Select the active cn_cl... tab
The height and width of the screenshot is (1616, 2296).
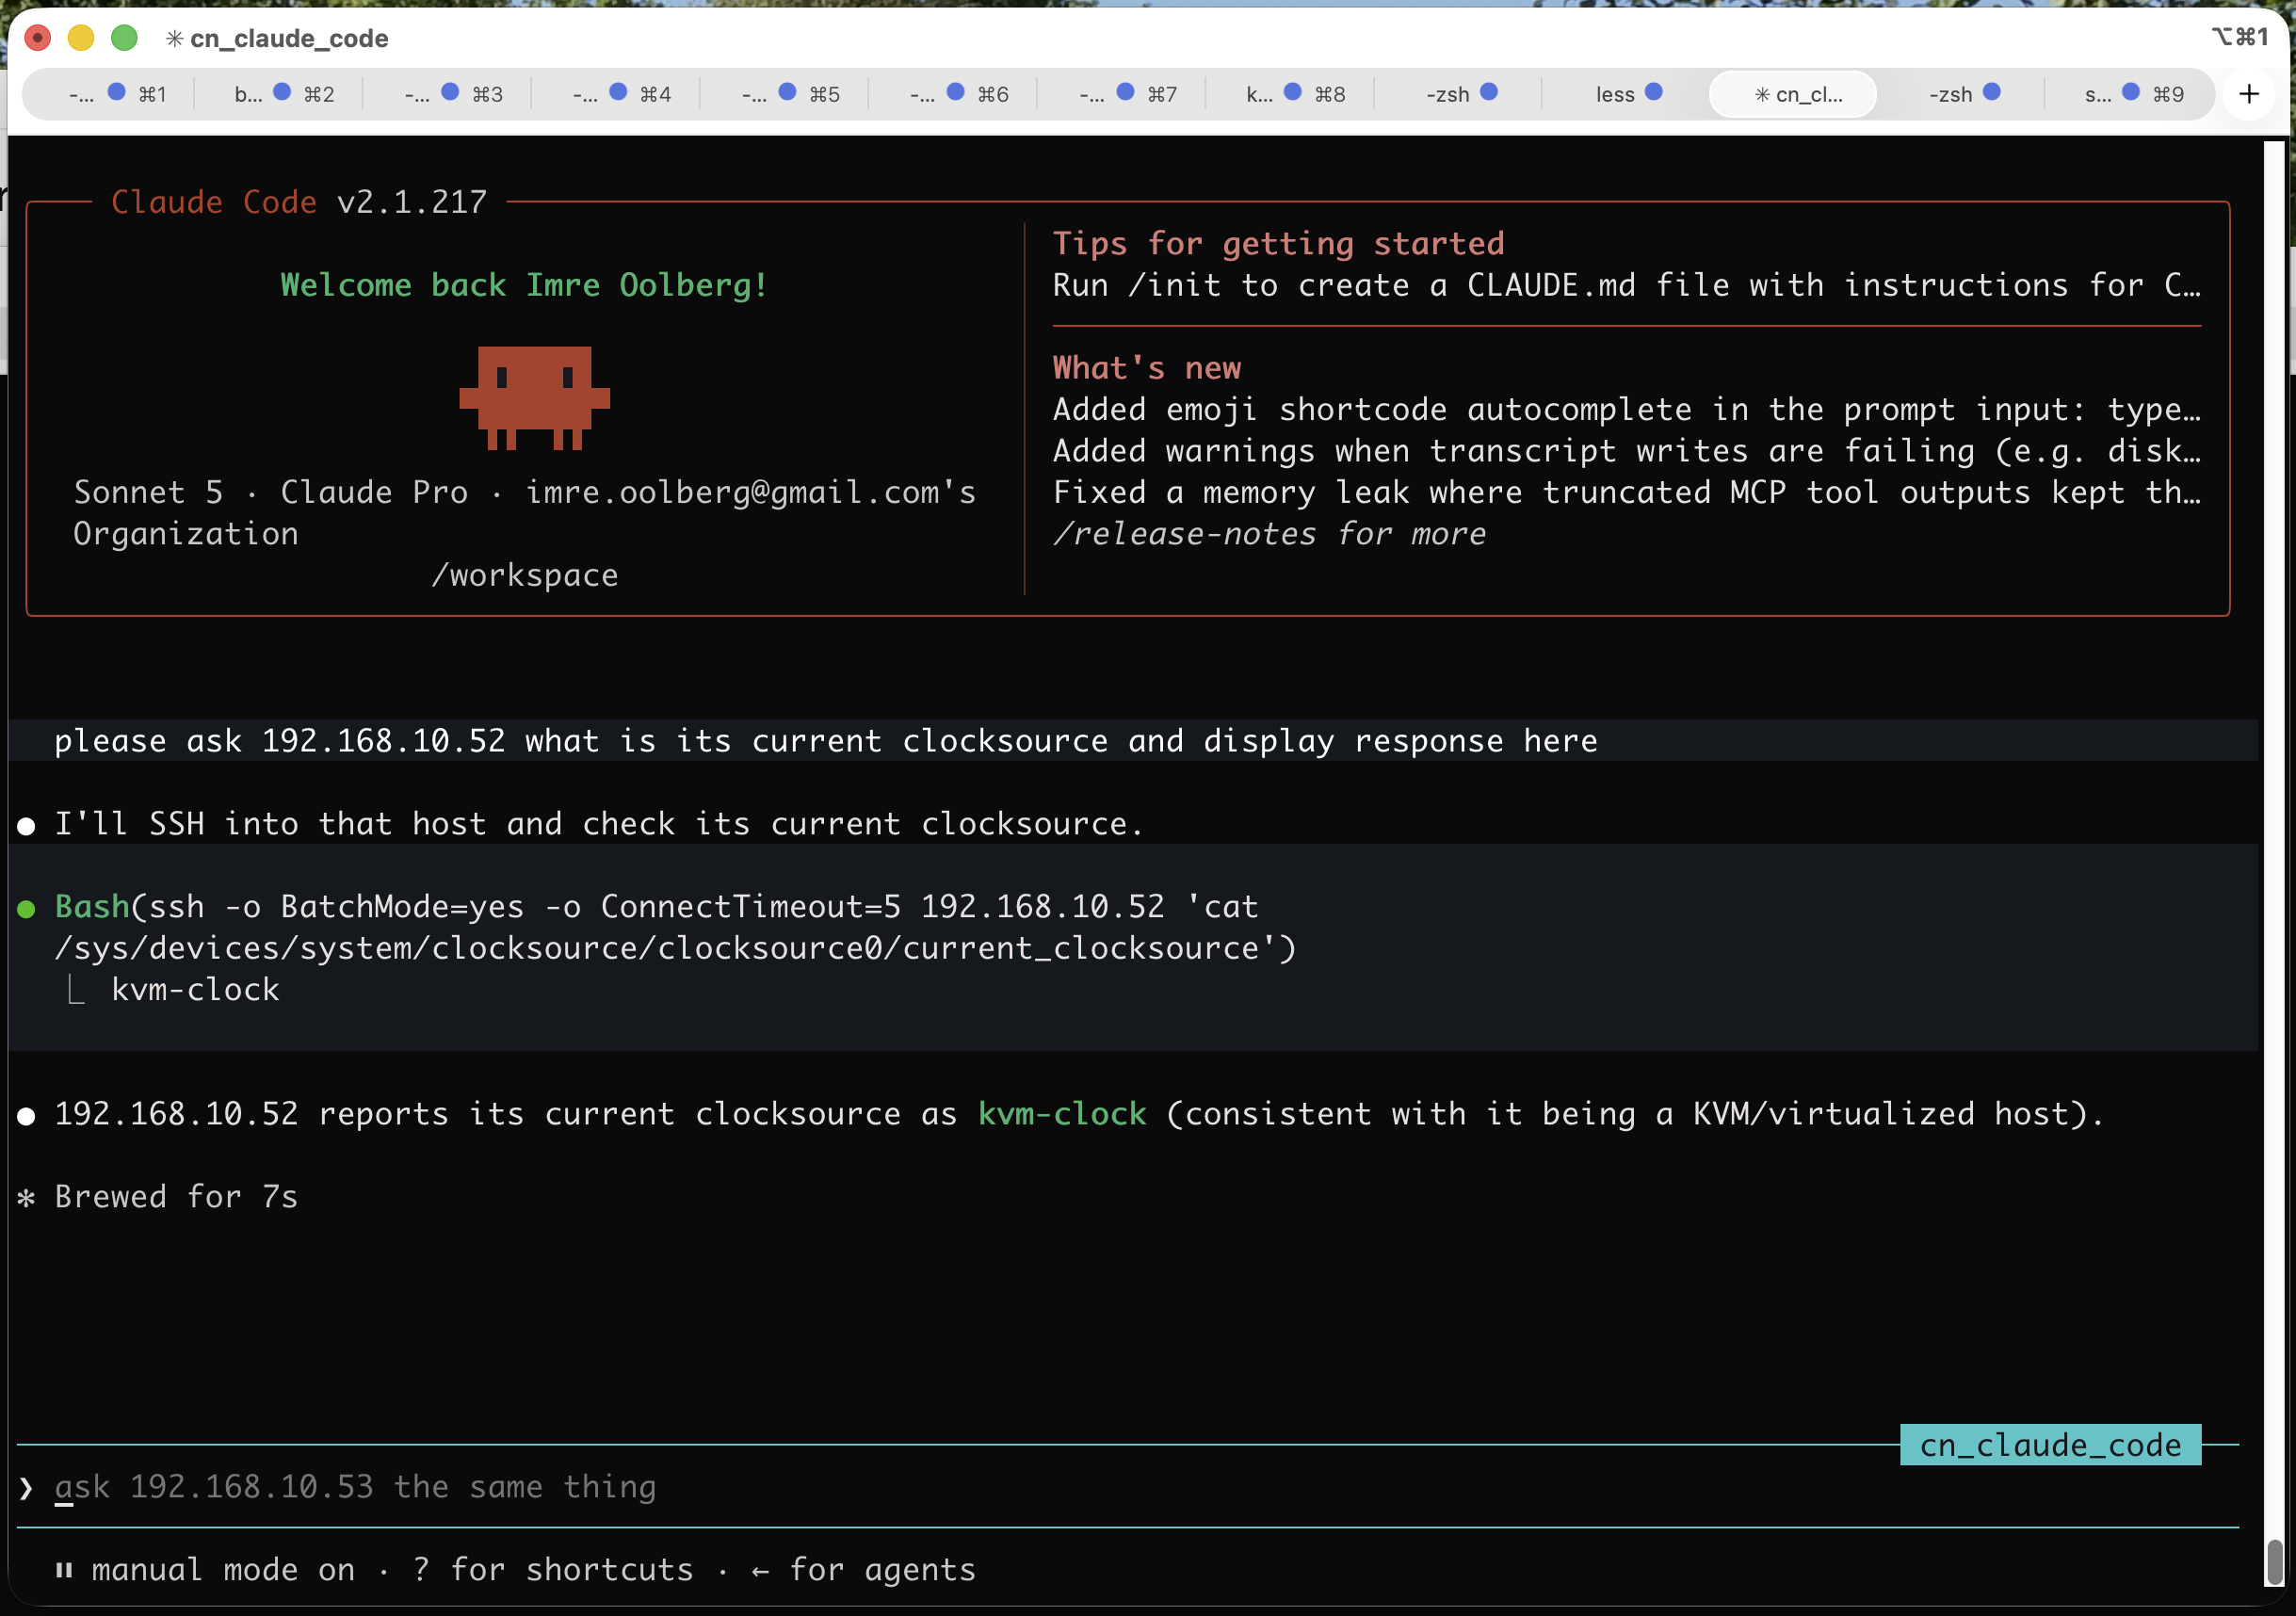coord(1793,94)
